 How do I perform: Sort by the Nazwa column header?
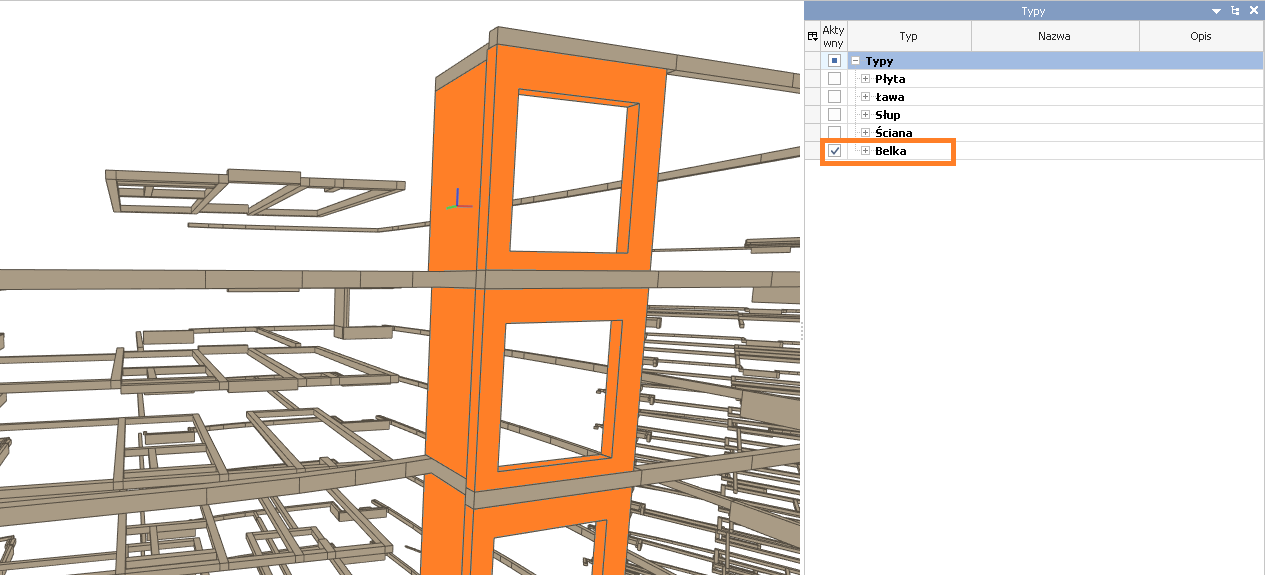(x=1054, y=36)
